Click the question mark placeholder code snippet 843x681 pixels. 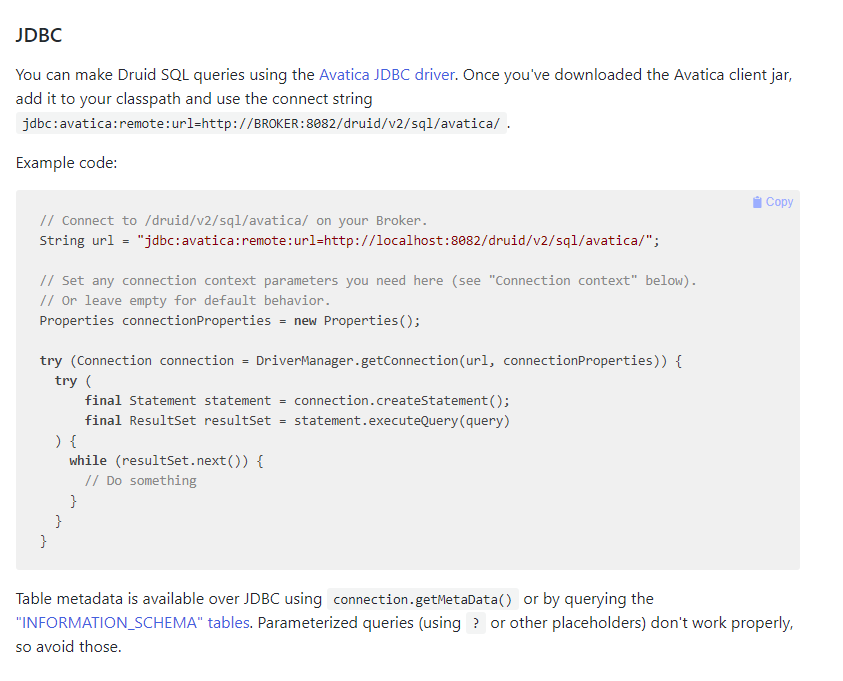[475, 622]
